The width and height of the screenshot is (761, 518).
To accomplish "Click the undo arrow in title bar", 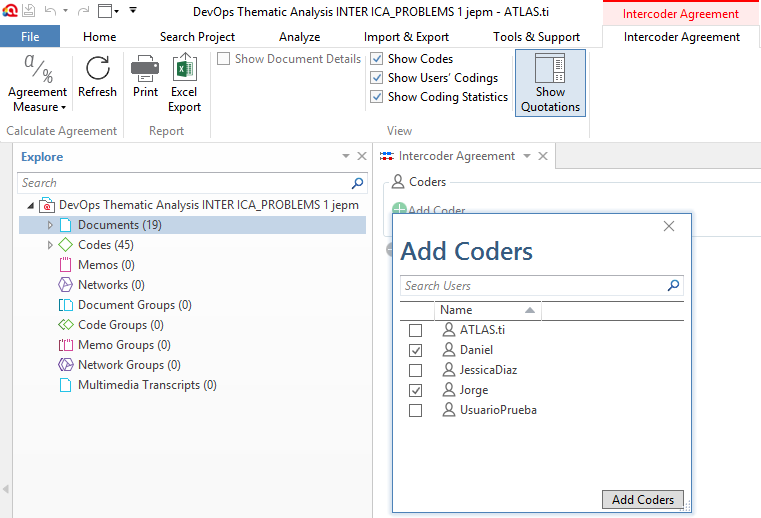I will click(x=50, y=10).
